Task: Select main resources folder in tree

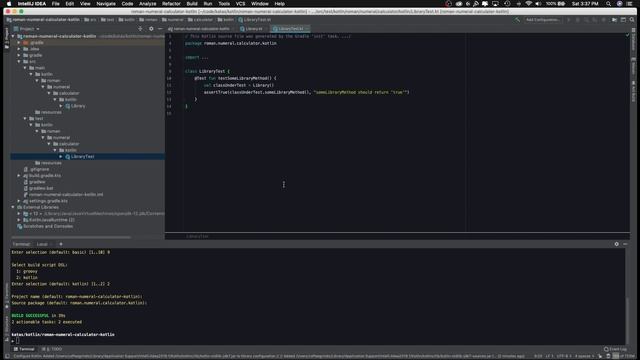Action: pyautogui.click(x=48, y=112)
